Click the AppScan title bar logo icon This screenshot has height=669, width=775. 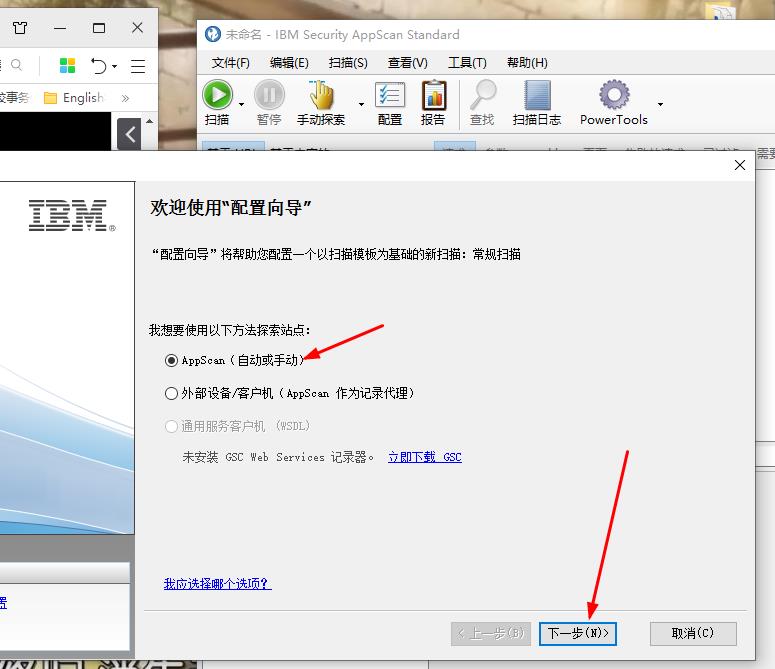(x=213, y=34)
